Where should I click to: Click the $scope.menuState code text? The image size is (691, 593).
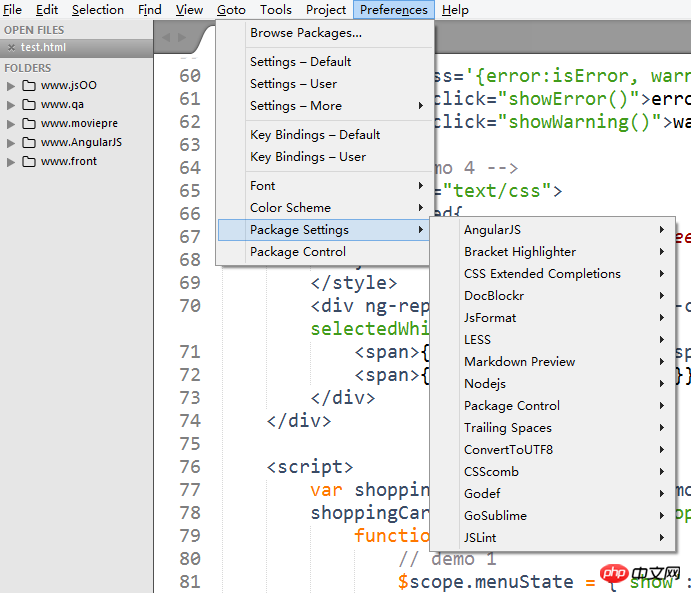coord(485,582)
